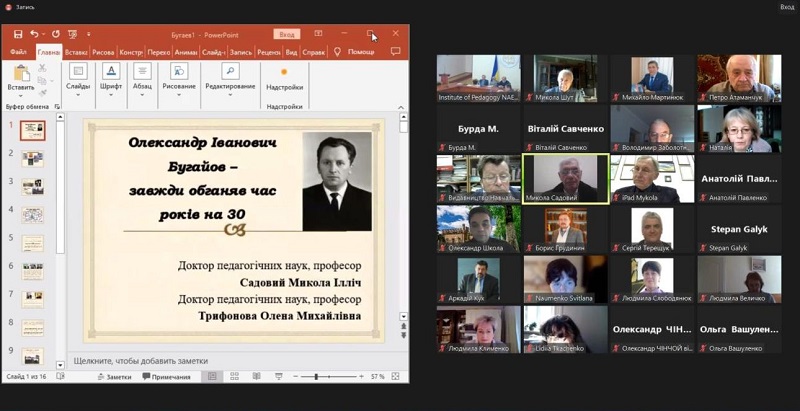Select Stepan Galyk participant tile

[x=739, y=229]
